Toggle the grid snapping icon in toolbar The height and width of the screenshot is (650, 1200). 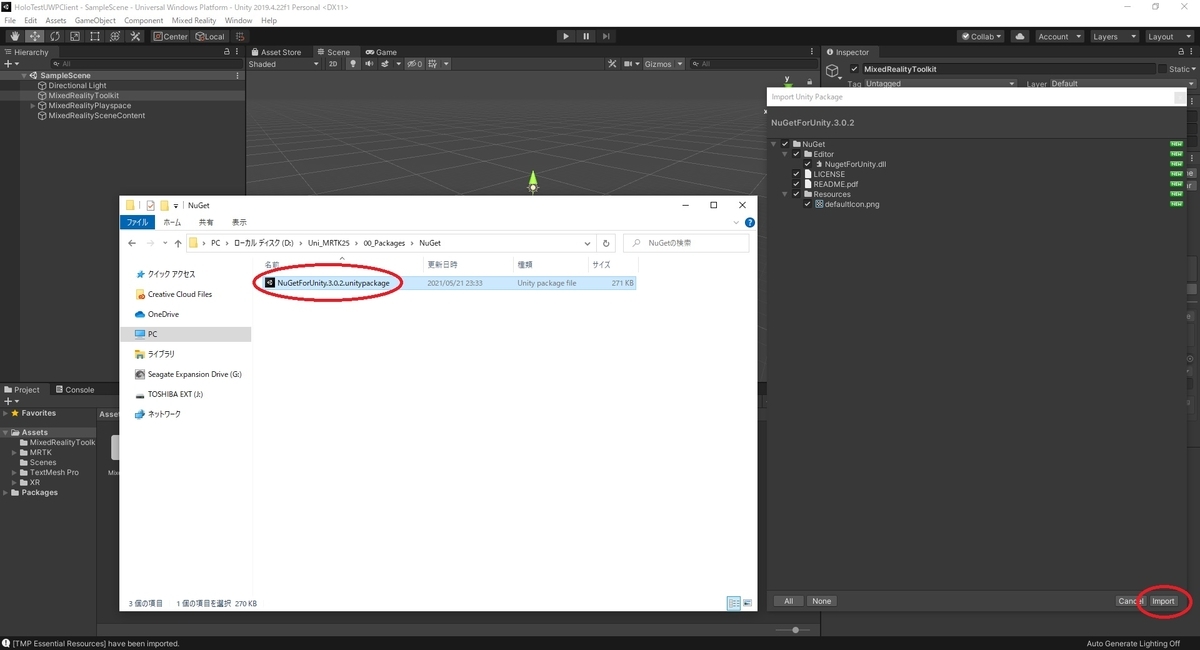pyautogui.click(x=240, y=36)
